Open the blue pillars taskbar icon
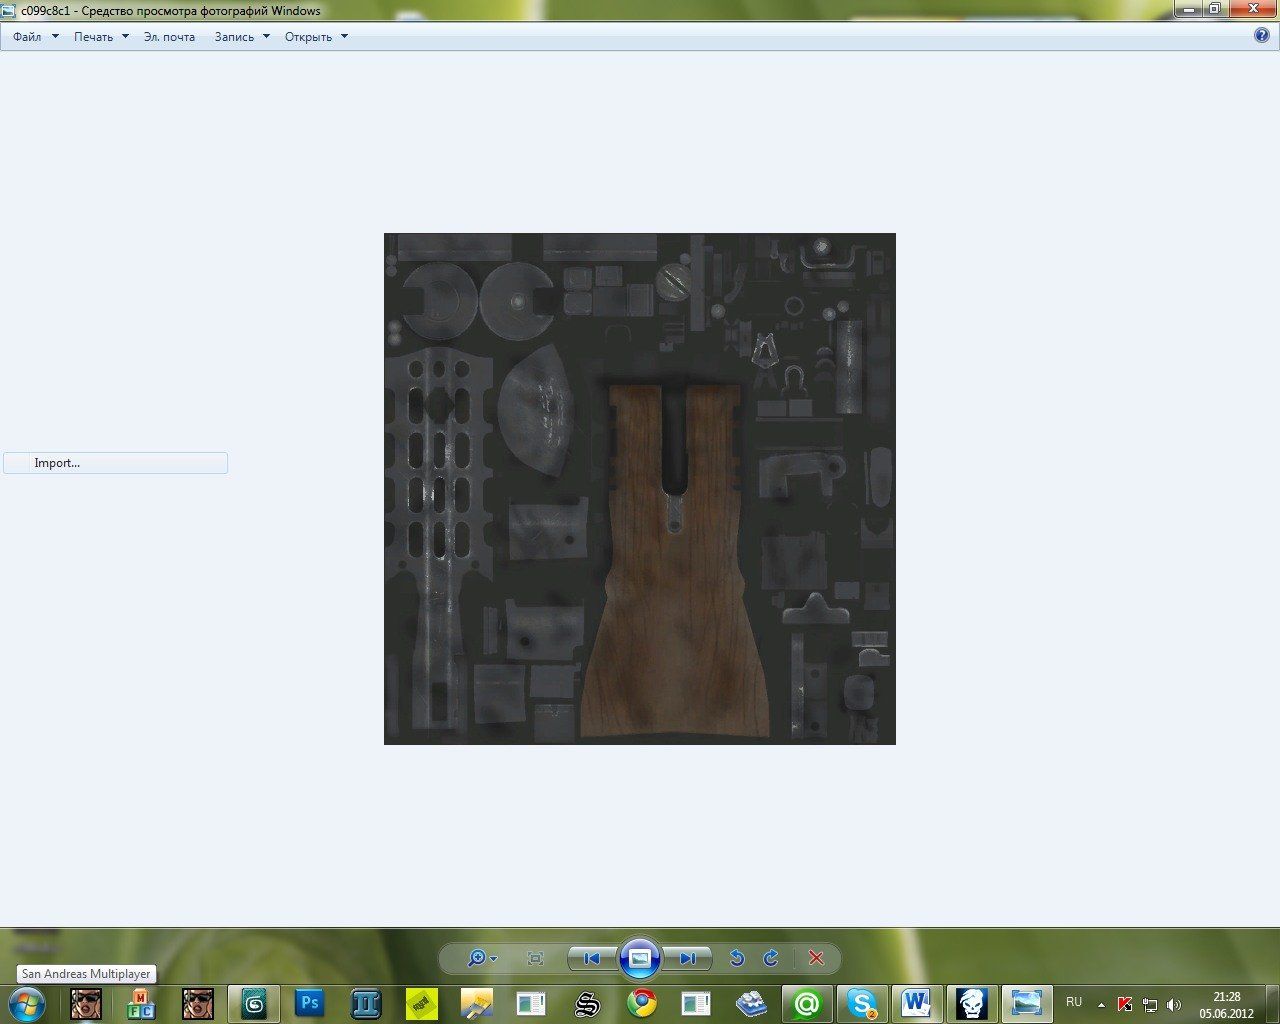The image size is (1280, 1024). tap(366, 1003)
